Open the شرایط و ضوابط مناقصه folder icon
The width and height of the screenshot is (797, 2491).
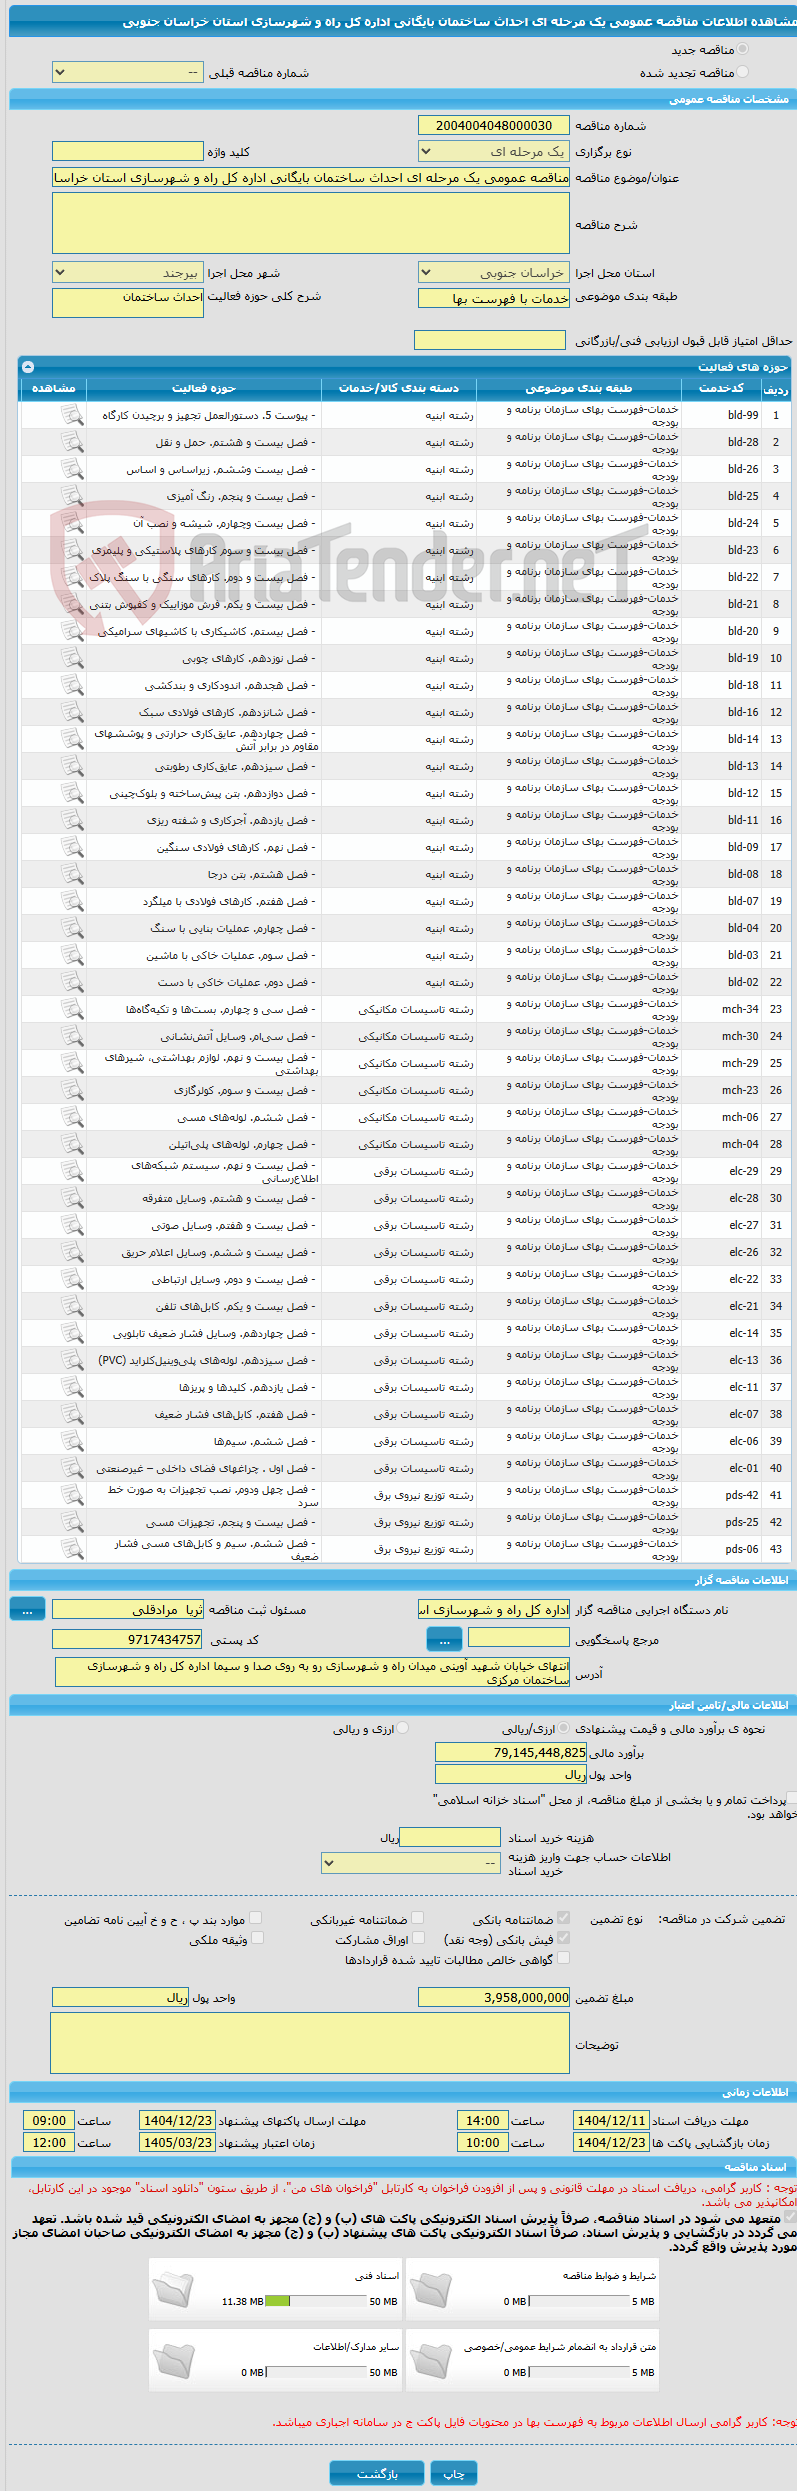tap(431, 2288)
